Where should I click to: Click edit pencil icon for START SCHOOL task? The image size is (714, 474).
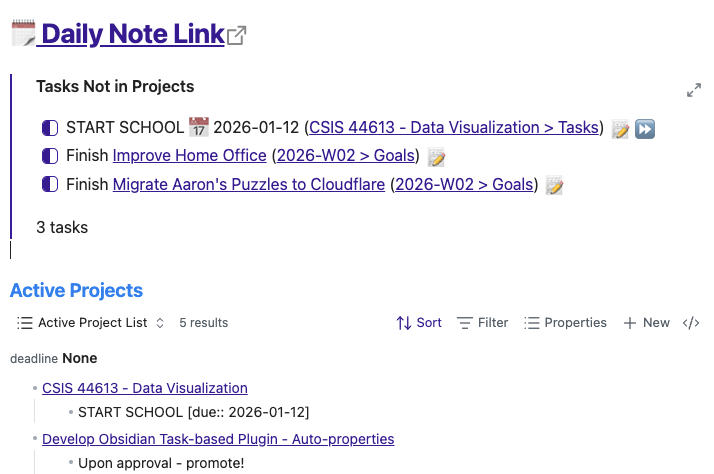[x=620, y=129]
